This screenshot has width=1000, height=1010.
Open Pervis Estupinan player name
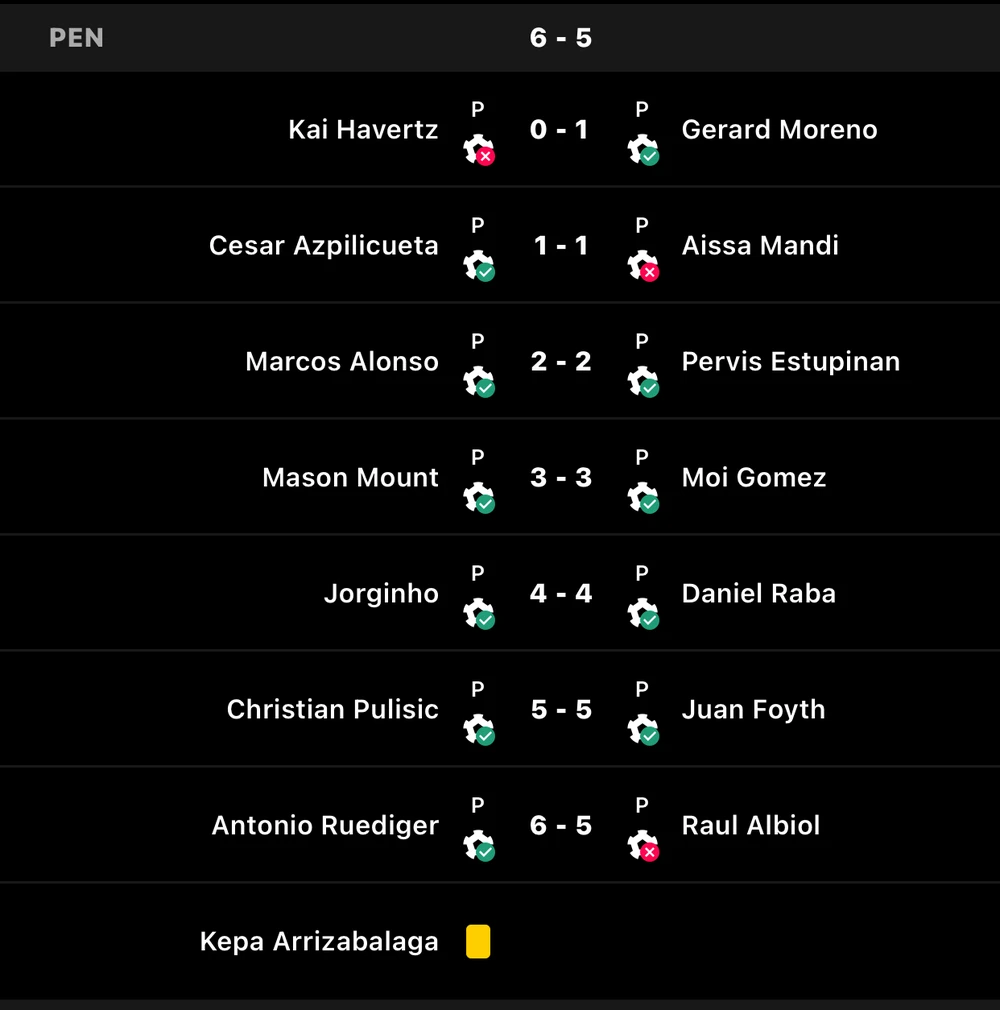(x=790, y=362)
